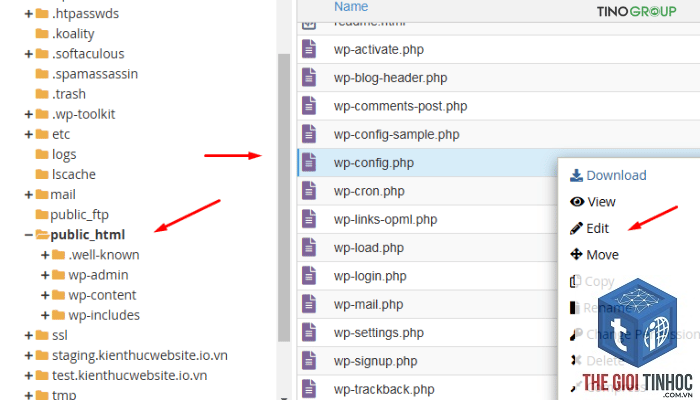Expand the mail folder
Image resolution: width=700 pixels, height=400 pixels.
click(29, 195)
